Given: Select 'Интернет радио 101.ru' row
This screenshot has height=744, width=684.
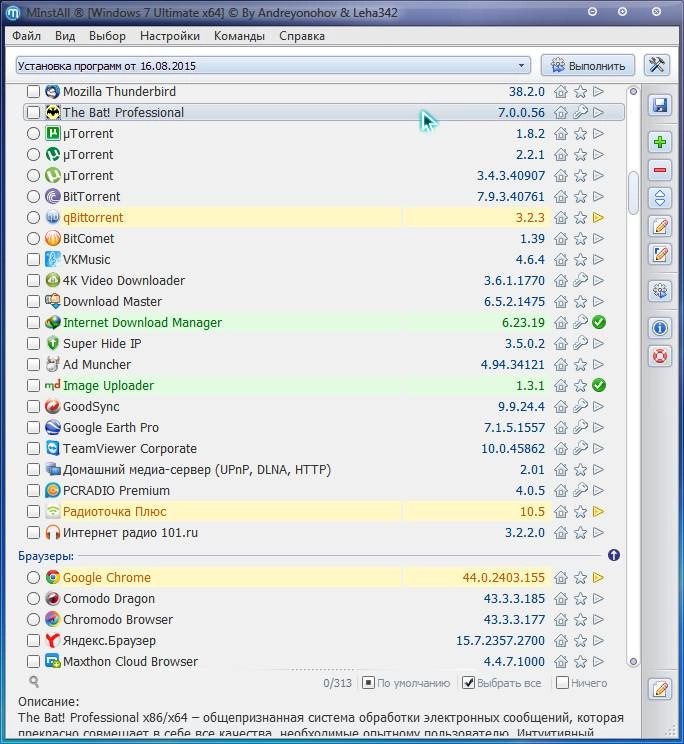Looking at the screenshot, I should (324, 533).
